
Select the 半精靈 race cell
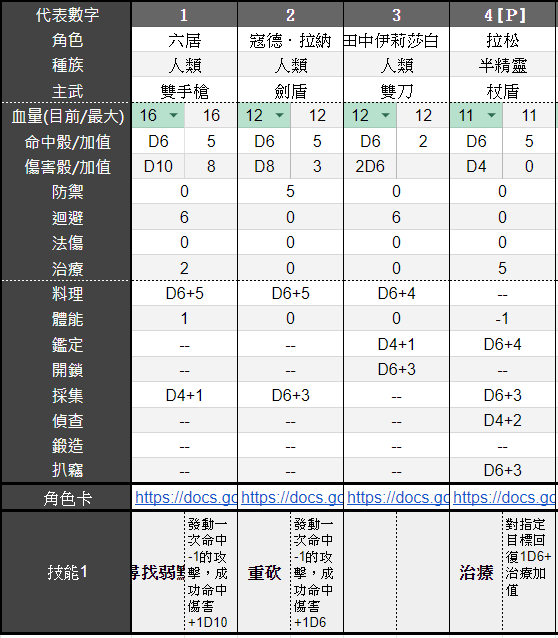503,65
